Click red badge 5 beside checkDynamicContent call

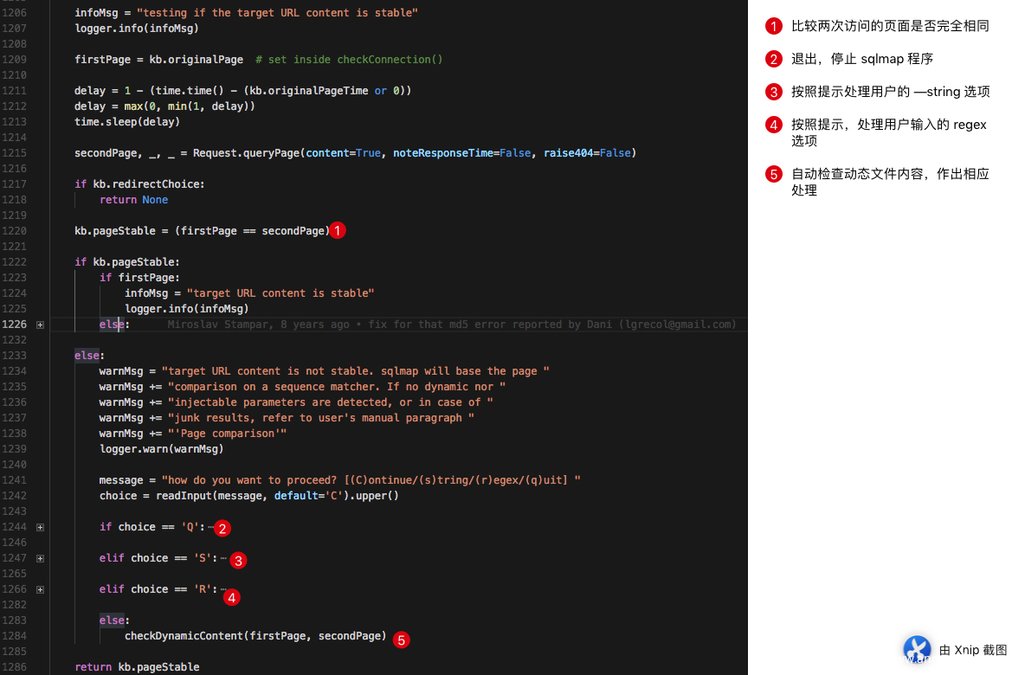click(401, 640)
